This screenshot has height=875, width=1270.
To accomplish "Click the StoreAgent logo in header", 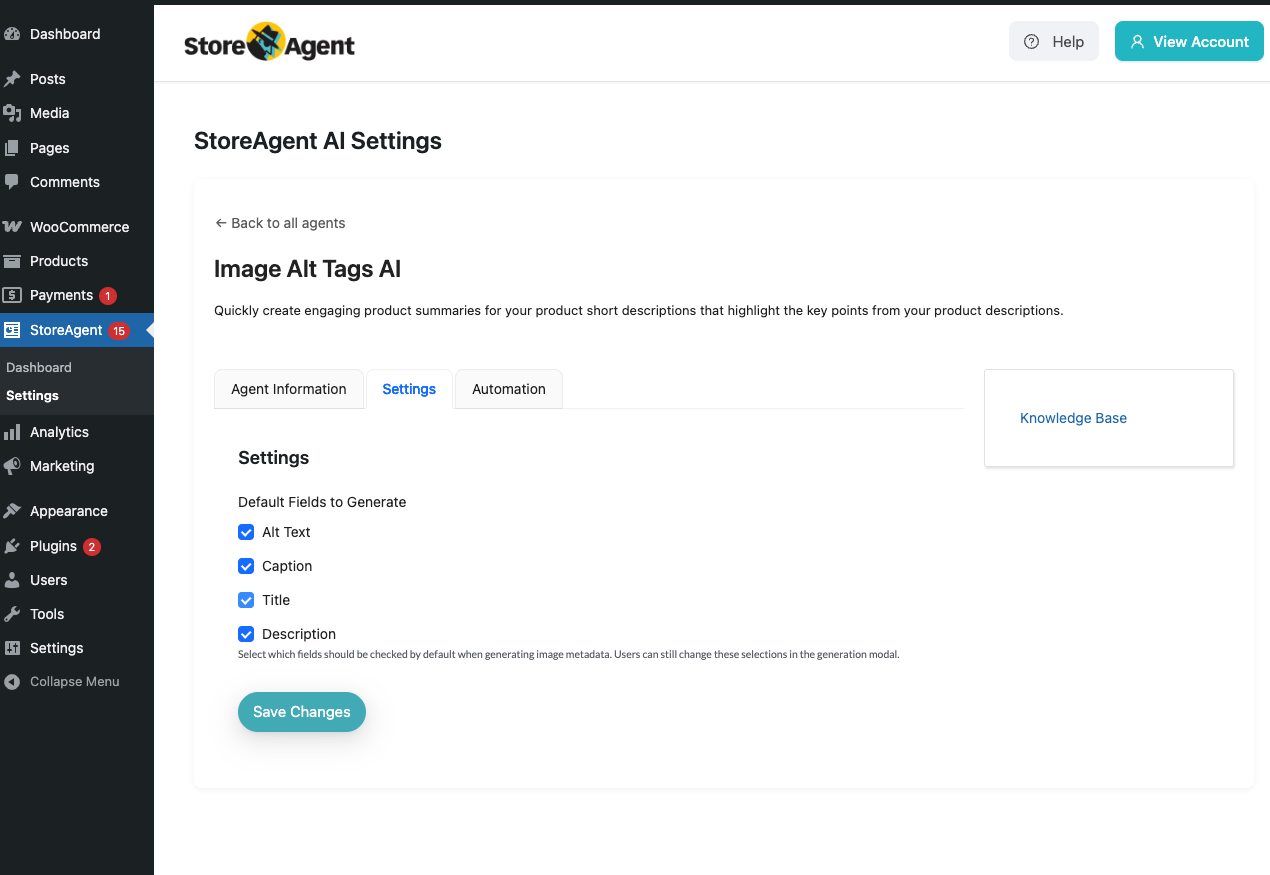I will pyautogui.click(x=269, y=43).
